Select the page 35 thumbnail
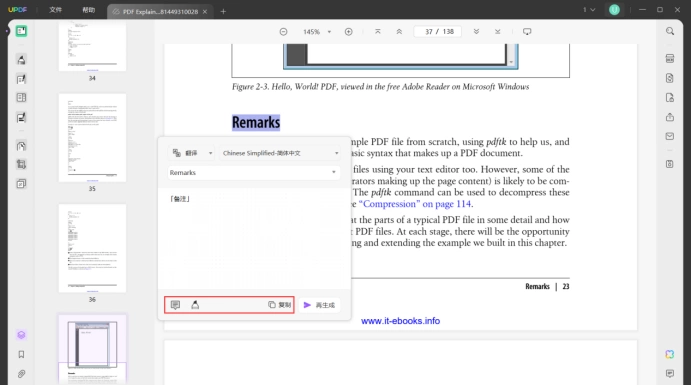The image size is (691, 385). pyautogui.click(x=92, y=138)
